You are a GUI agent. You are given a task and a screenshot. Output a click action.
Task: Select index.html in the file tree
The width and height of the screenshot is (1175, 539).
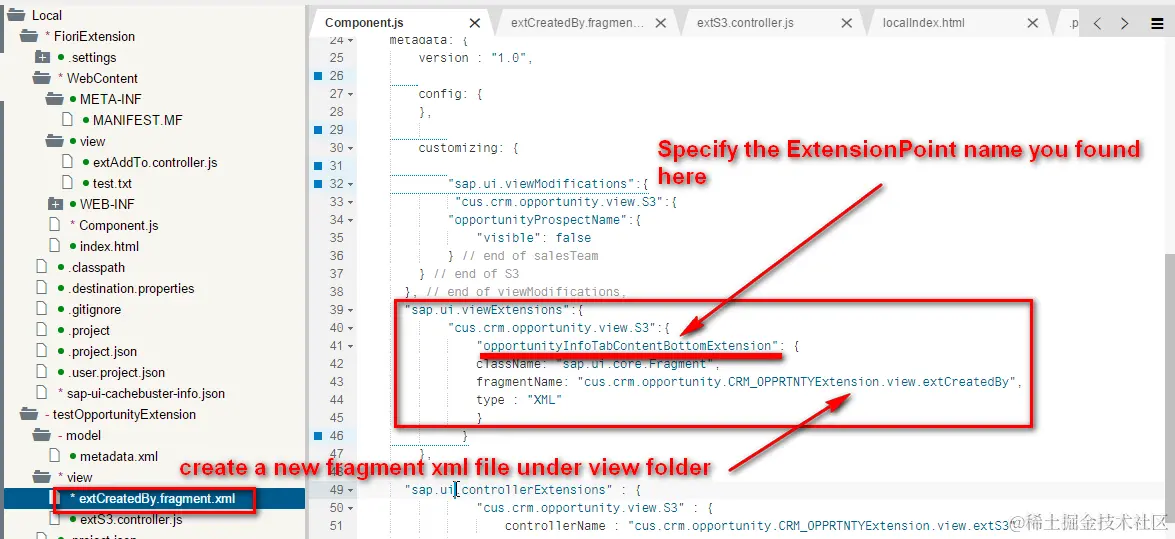(x=109, y=246)
